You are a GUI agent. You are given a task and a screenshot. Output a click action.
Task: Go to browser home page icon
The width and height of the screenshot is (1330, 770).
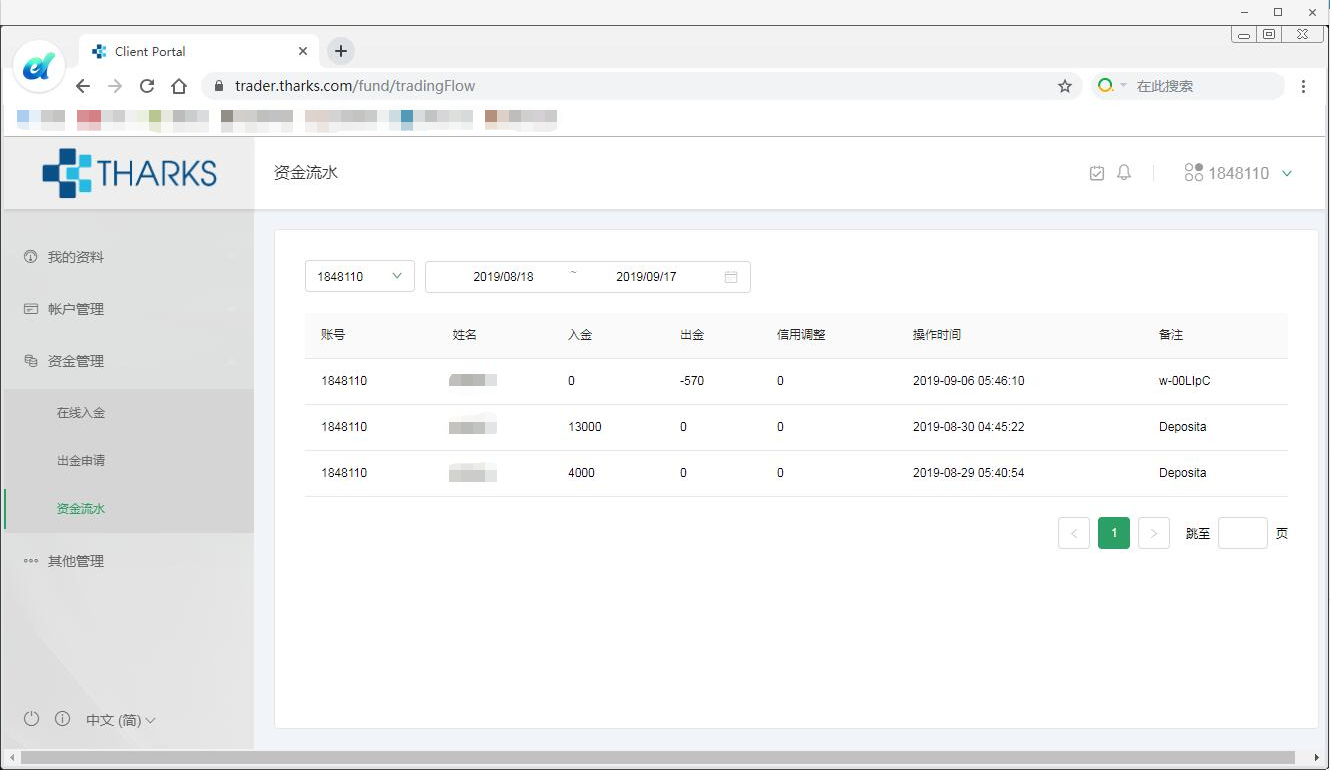(179, 86)
